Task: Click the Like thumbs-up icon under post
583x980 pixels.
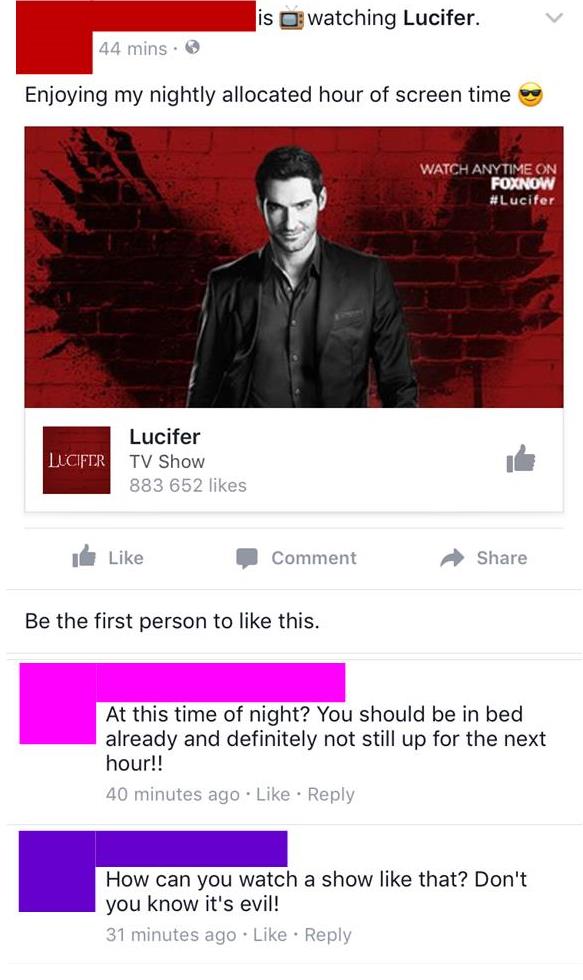Action: (x=84, y=556)
